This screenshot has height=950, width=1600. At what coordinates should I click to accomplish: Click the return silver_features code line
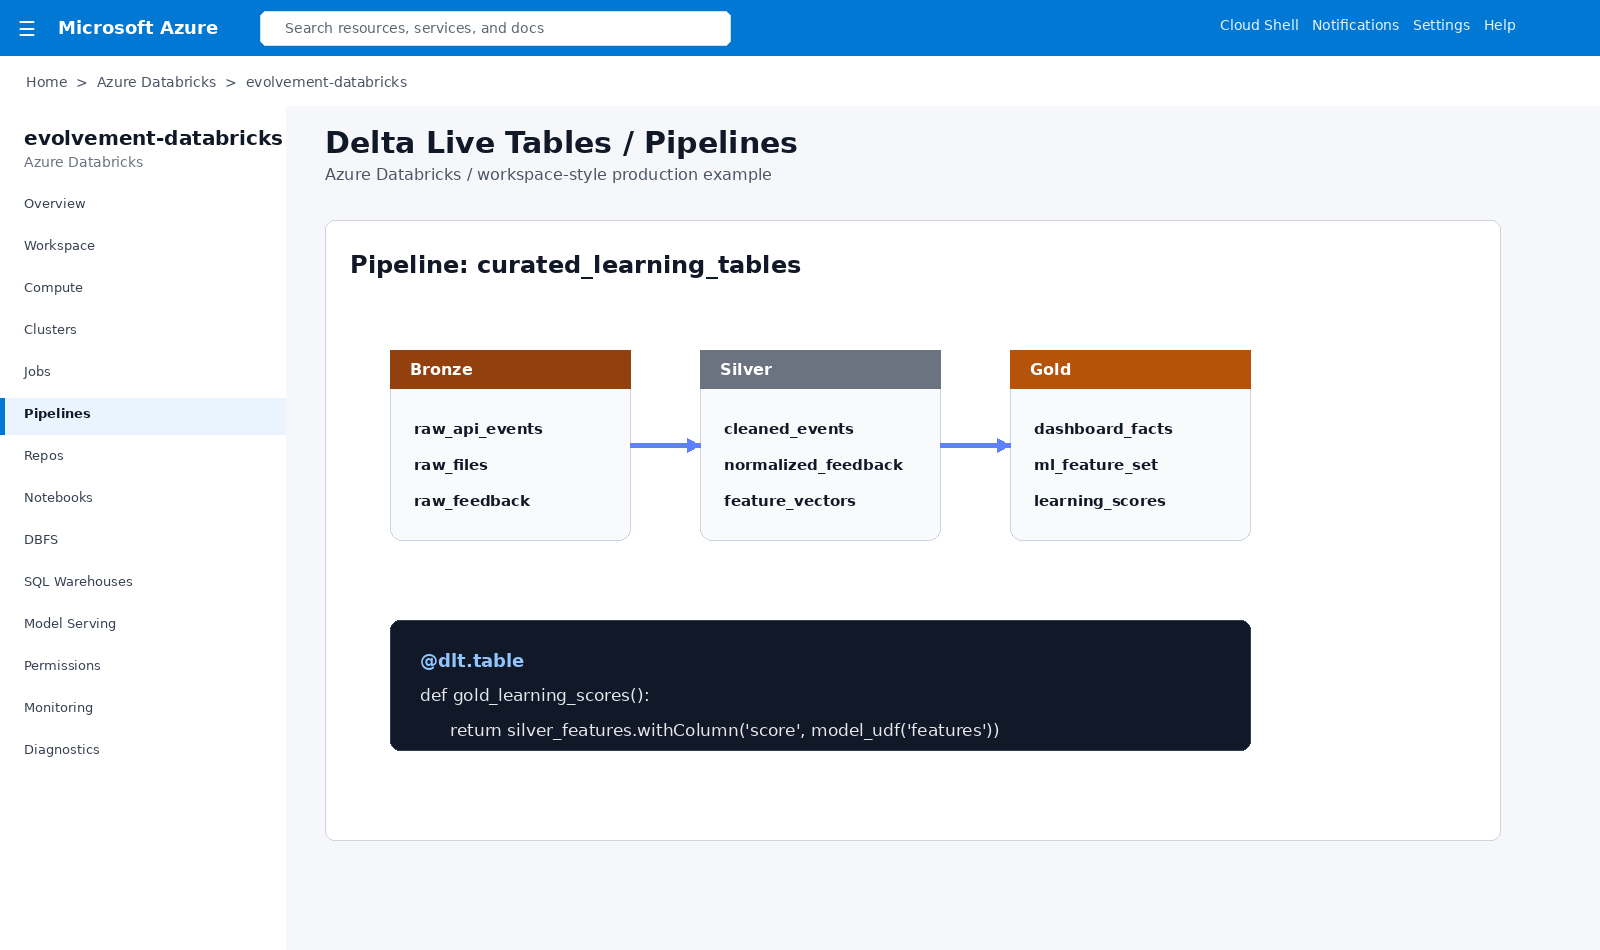(725, 730)
